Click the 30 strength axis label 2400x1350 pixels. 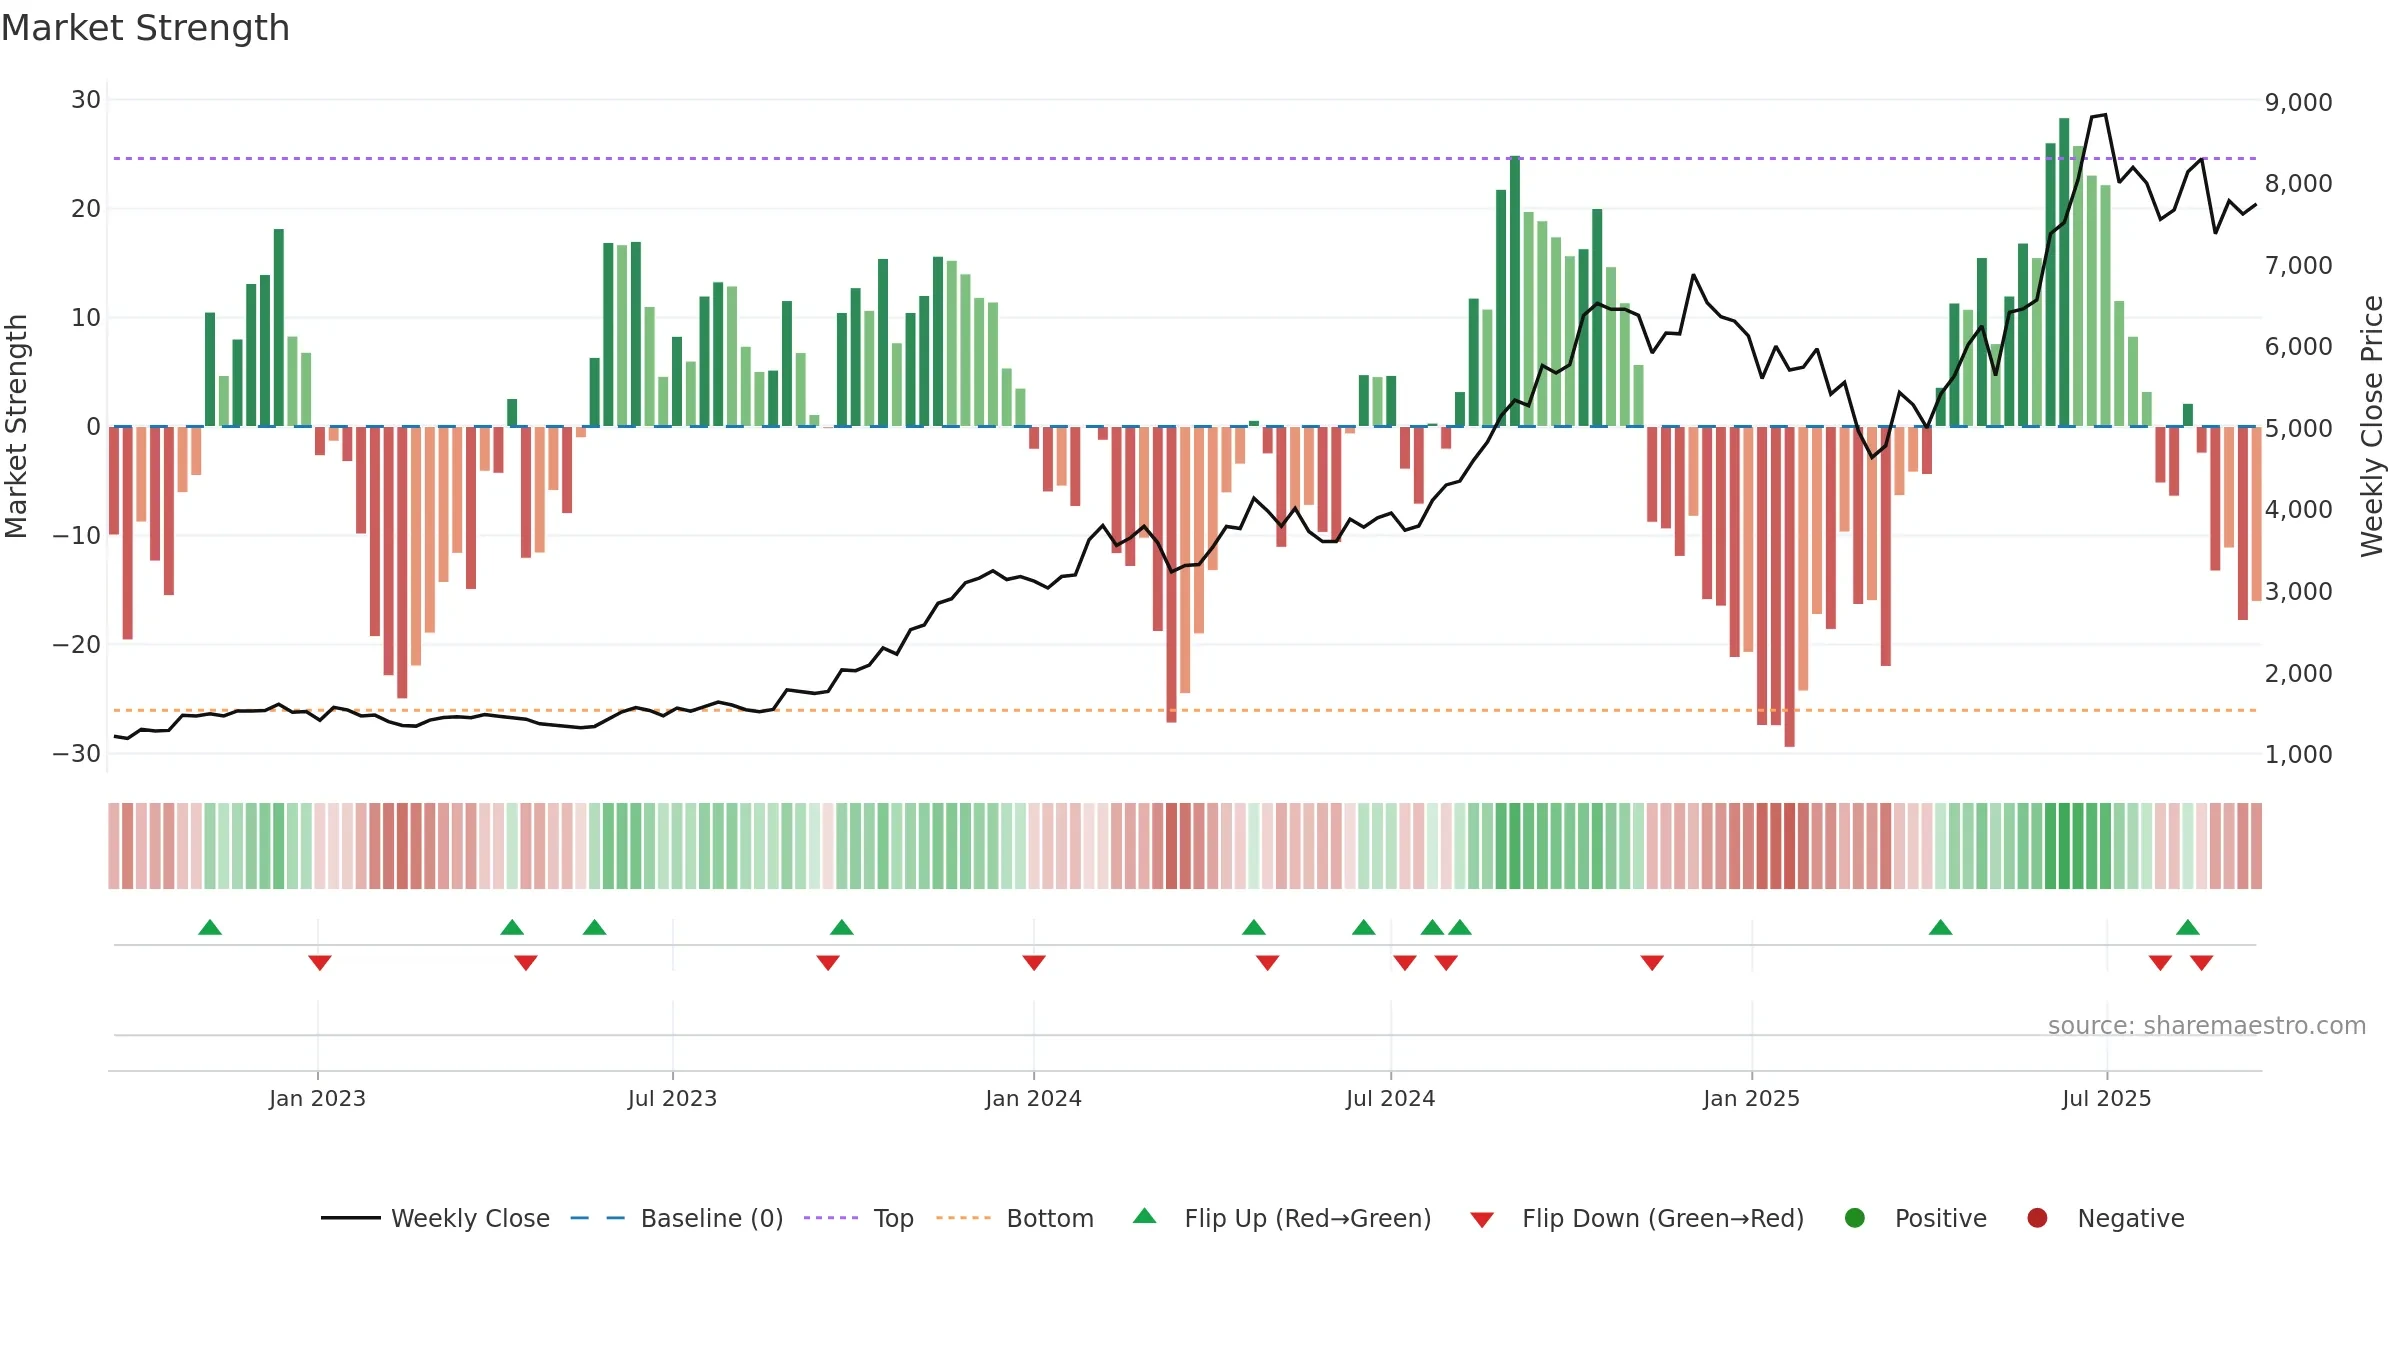(86, 99)
